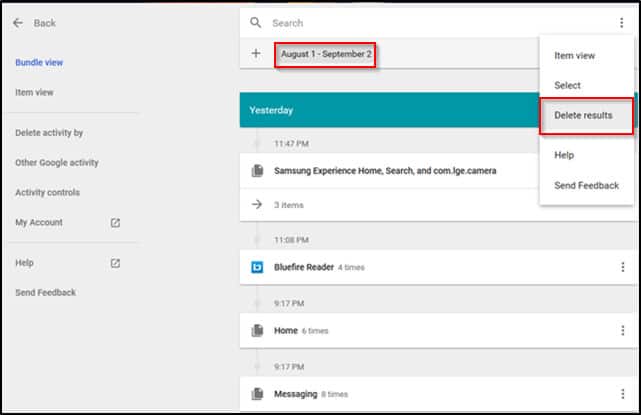This screenshot has width=641, height=415.
Task: Click the Home entry document icon
Action: coord(257,330)
